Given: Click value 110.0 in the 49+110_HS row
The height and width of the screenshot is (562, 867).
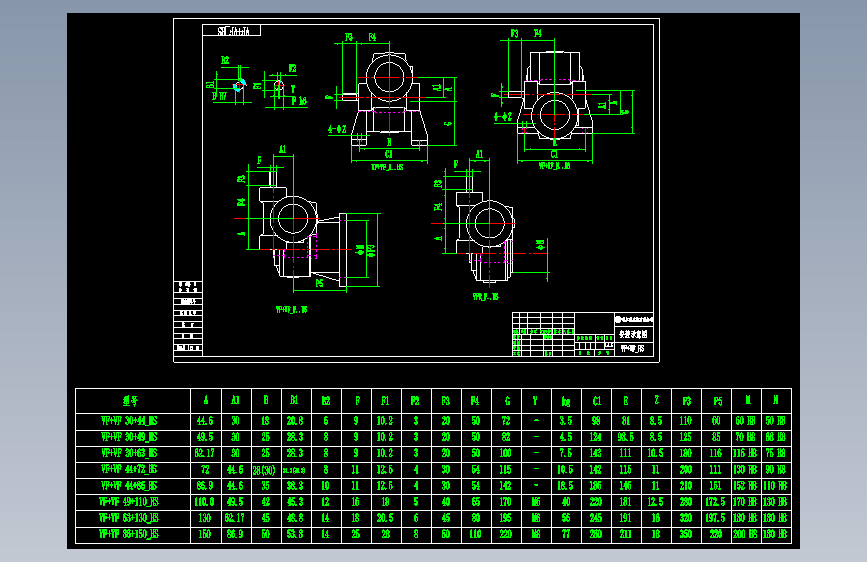Looking at the screenshot, I should [205, 502].
